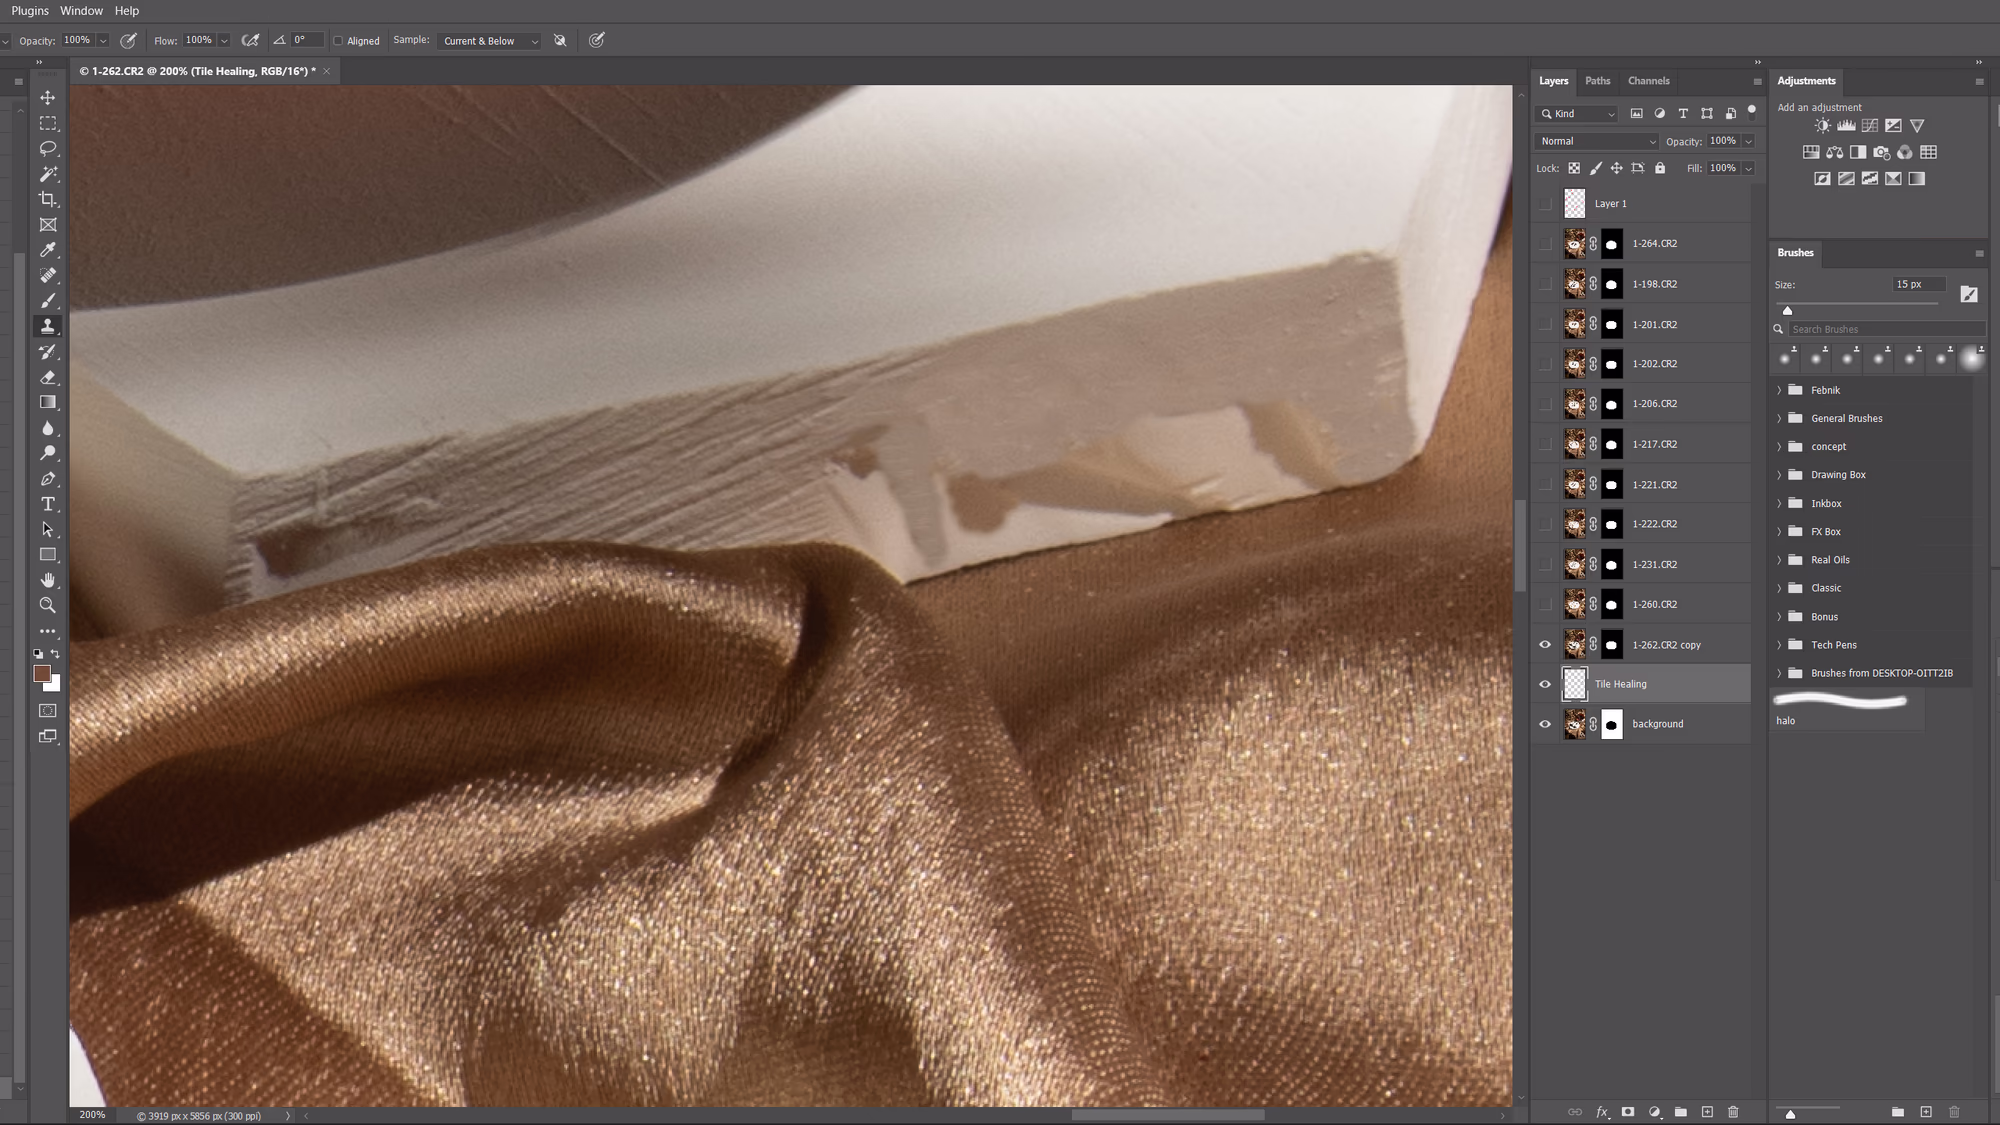
Task: Click the foreground color swatch
Action: 41,674
